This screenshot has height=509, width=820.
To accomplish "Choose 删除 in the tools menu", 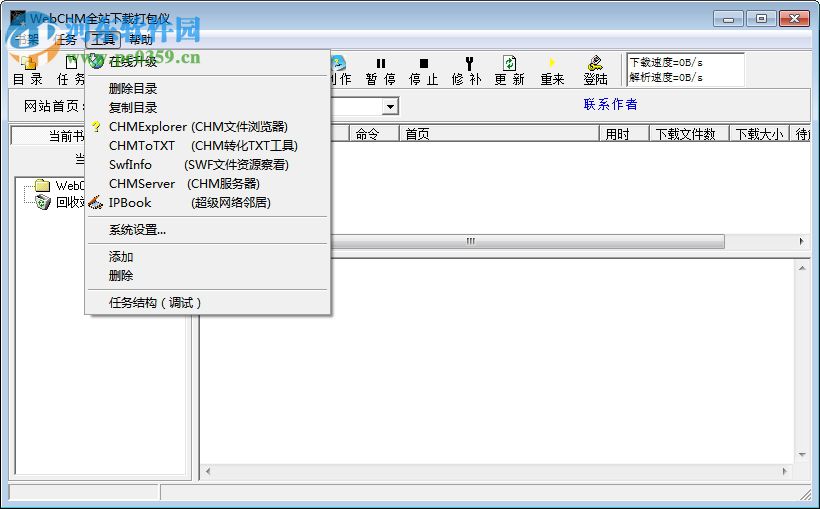I will click(208, 275).
